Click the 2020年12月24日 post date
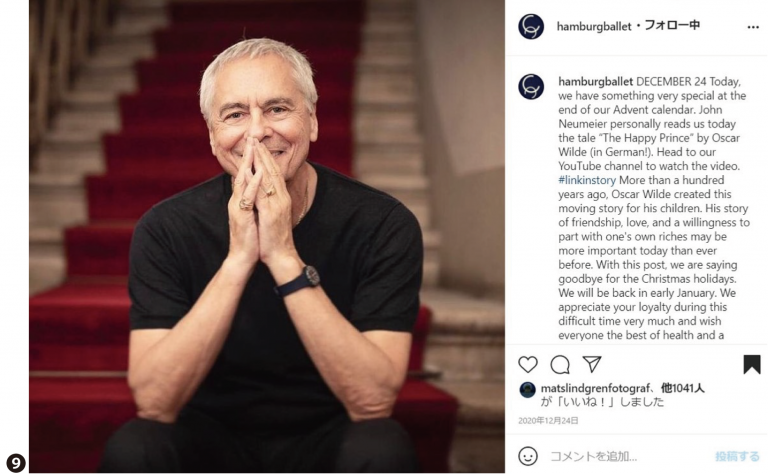 click(548, 421)
